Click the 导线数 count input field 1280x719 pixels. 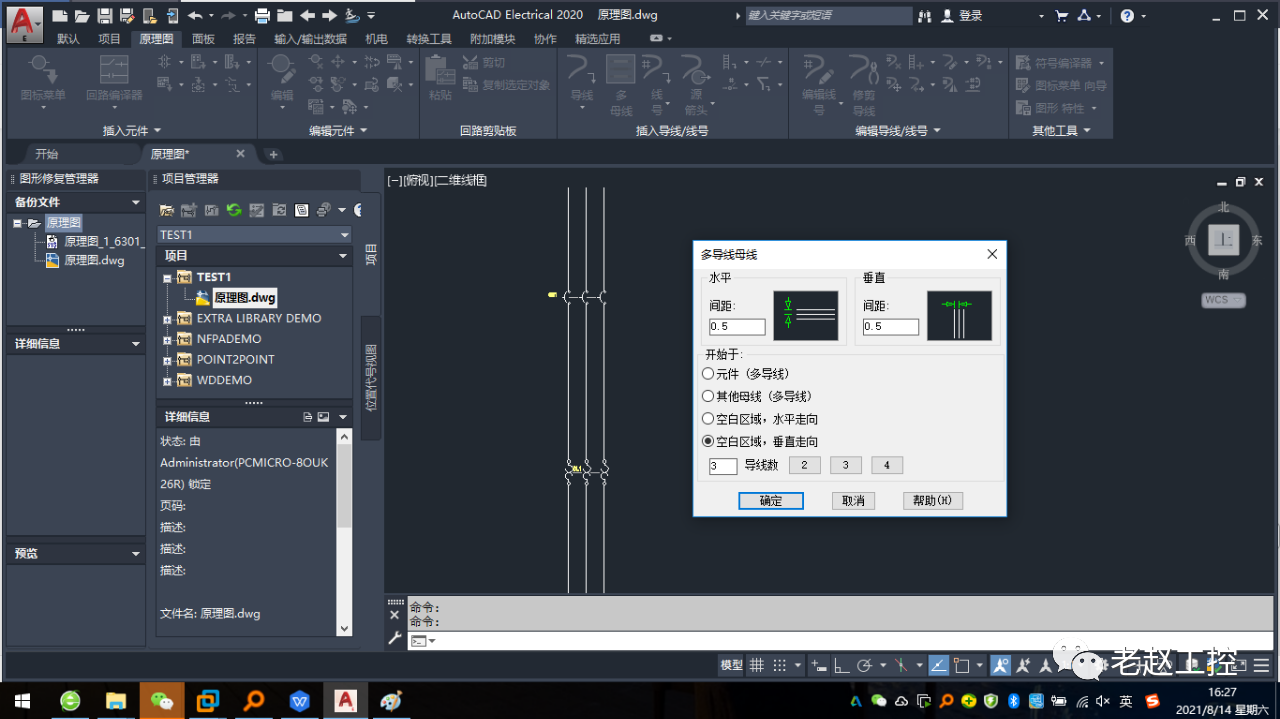[x=723, y=466]
